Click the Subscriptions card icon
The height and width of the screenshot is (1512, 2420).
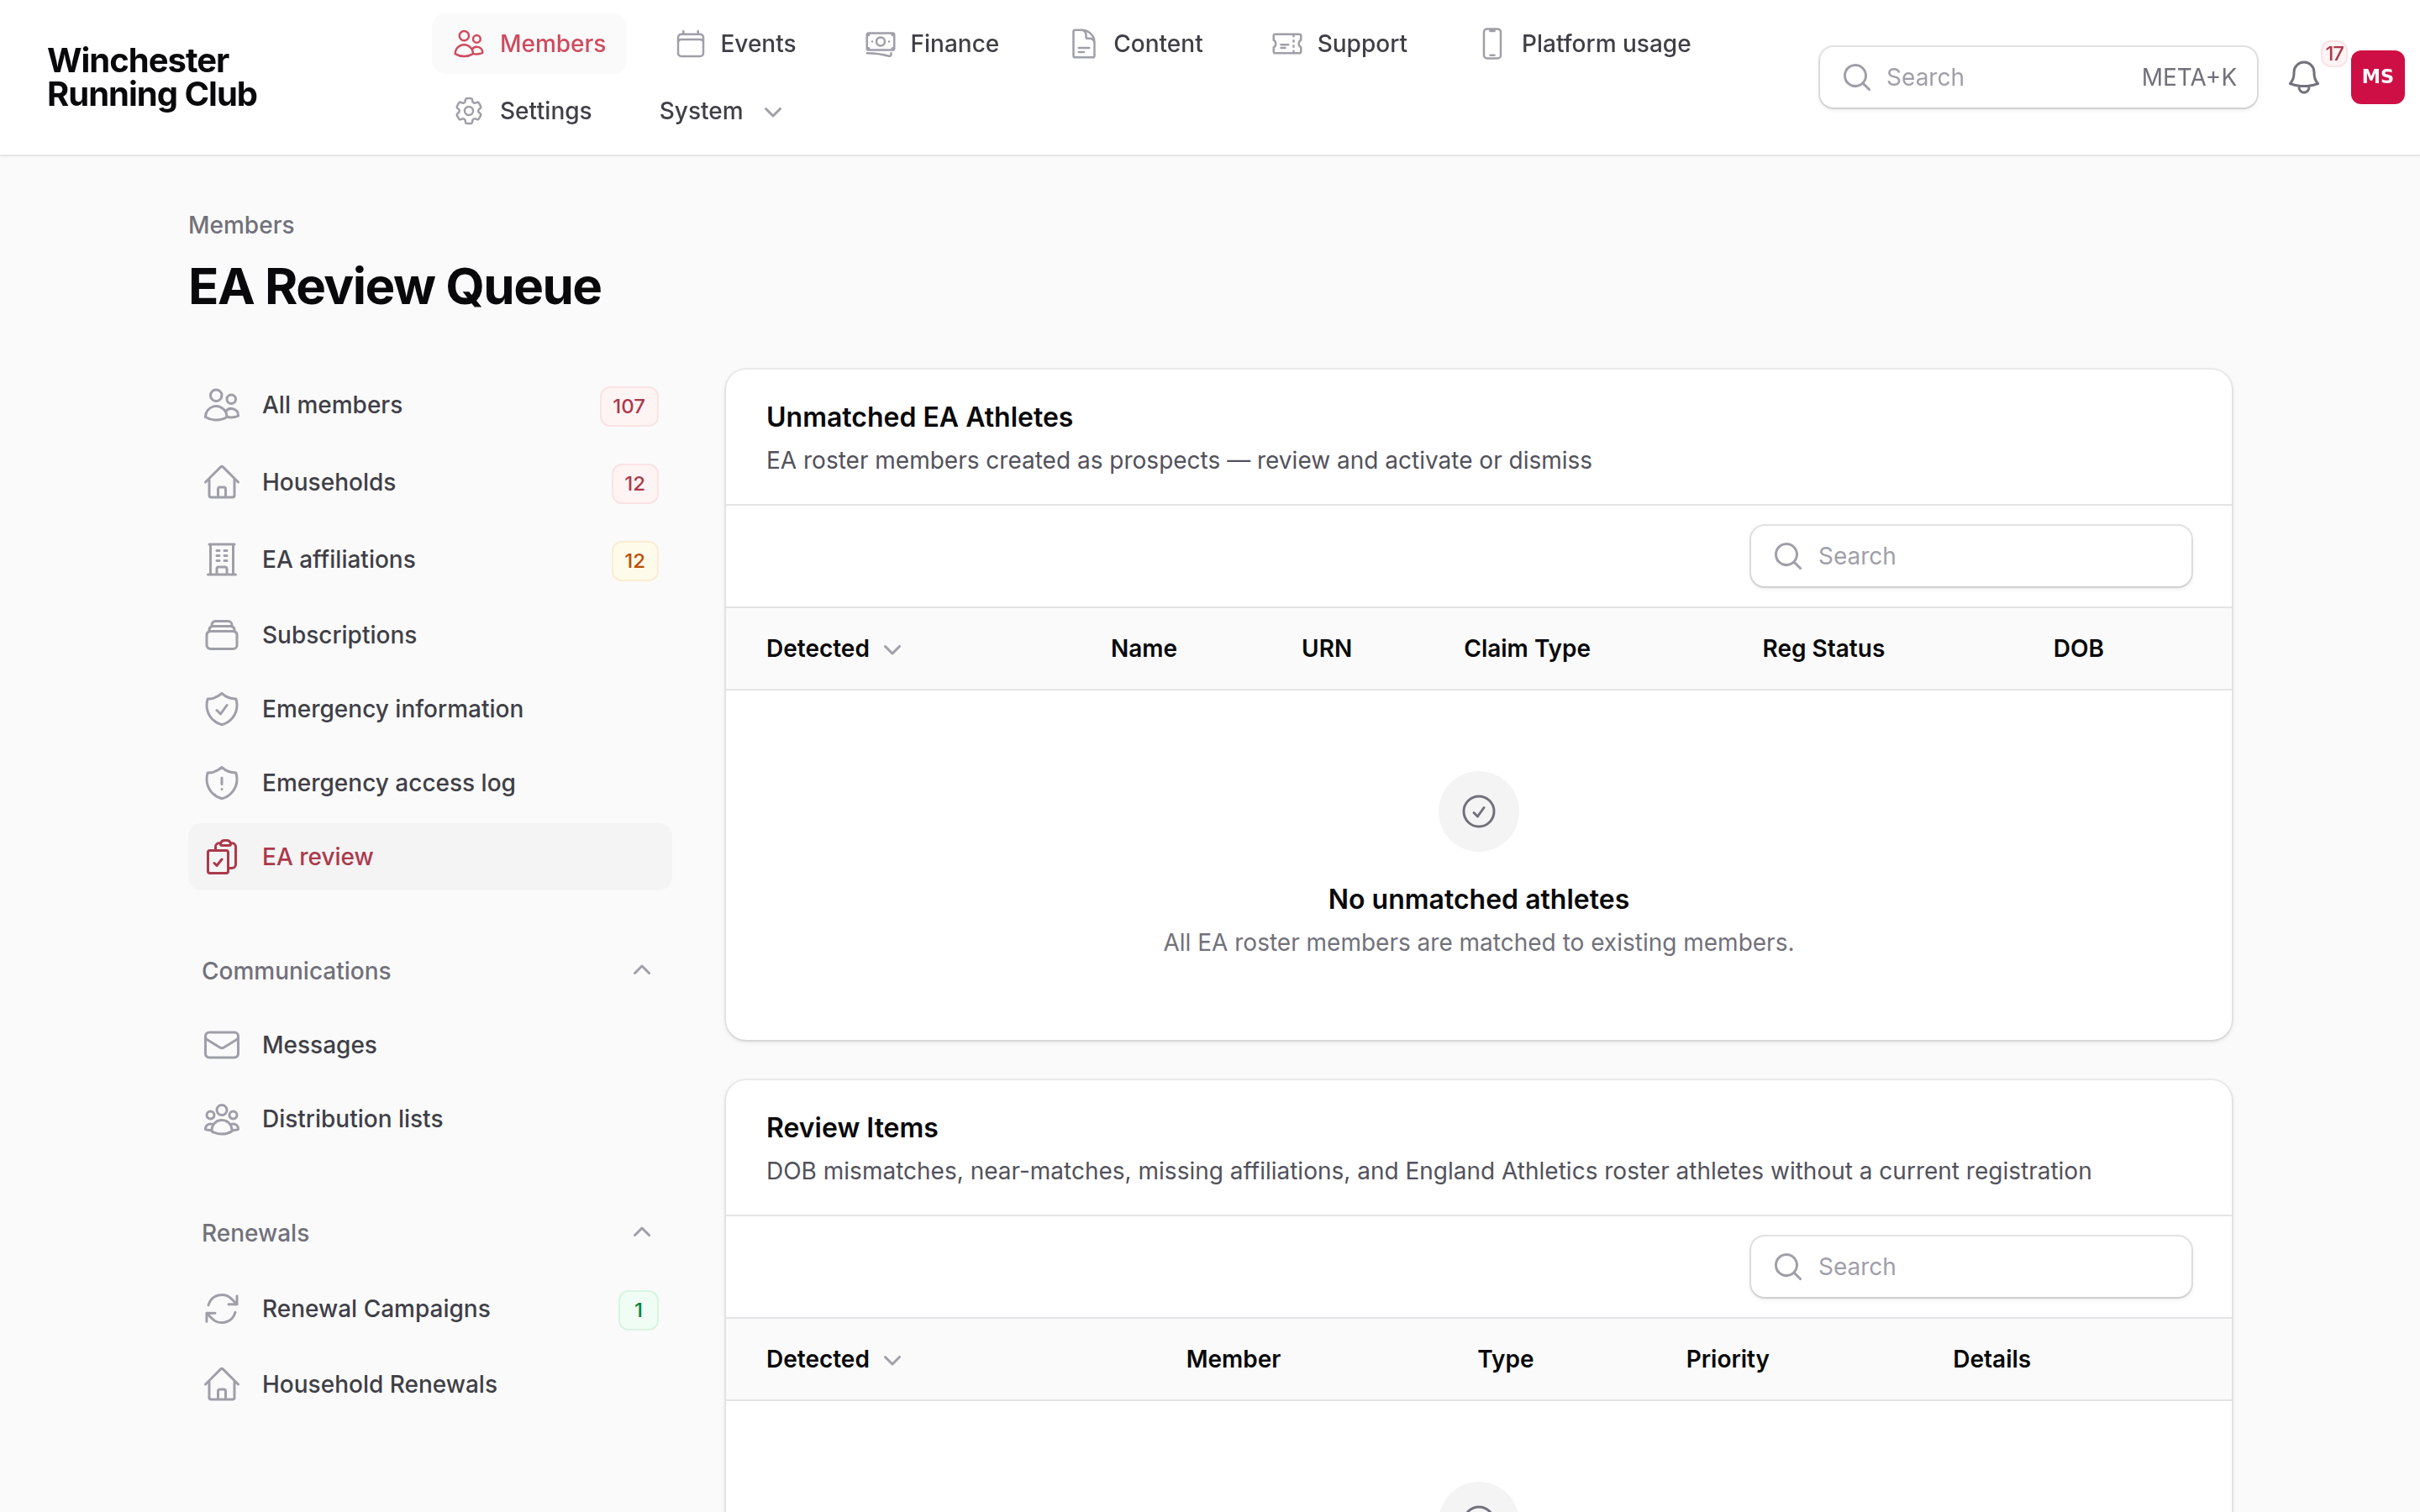point(221,635)
